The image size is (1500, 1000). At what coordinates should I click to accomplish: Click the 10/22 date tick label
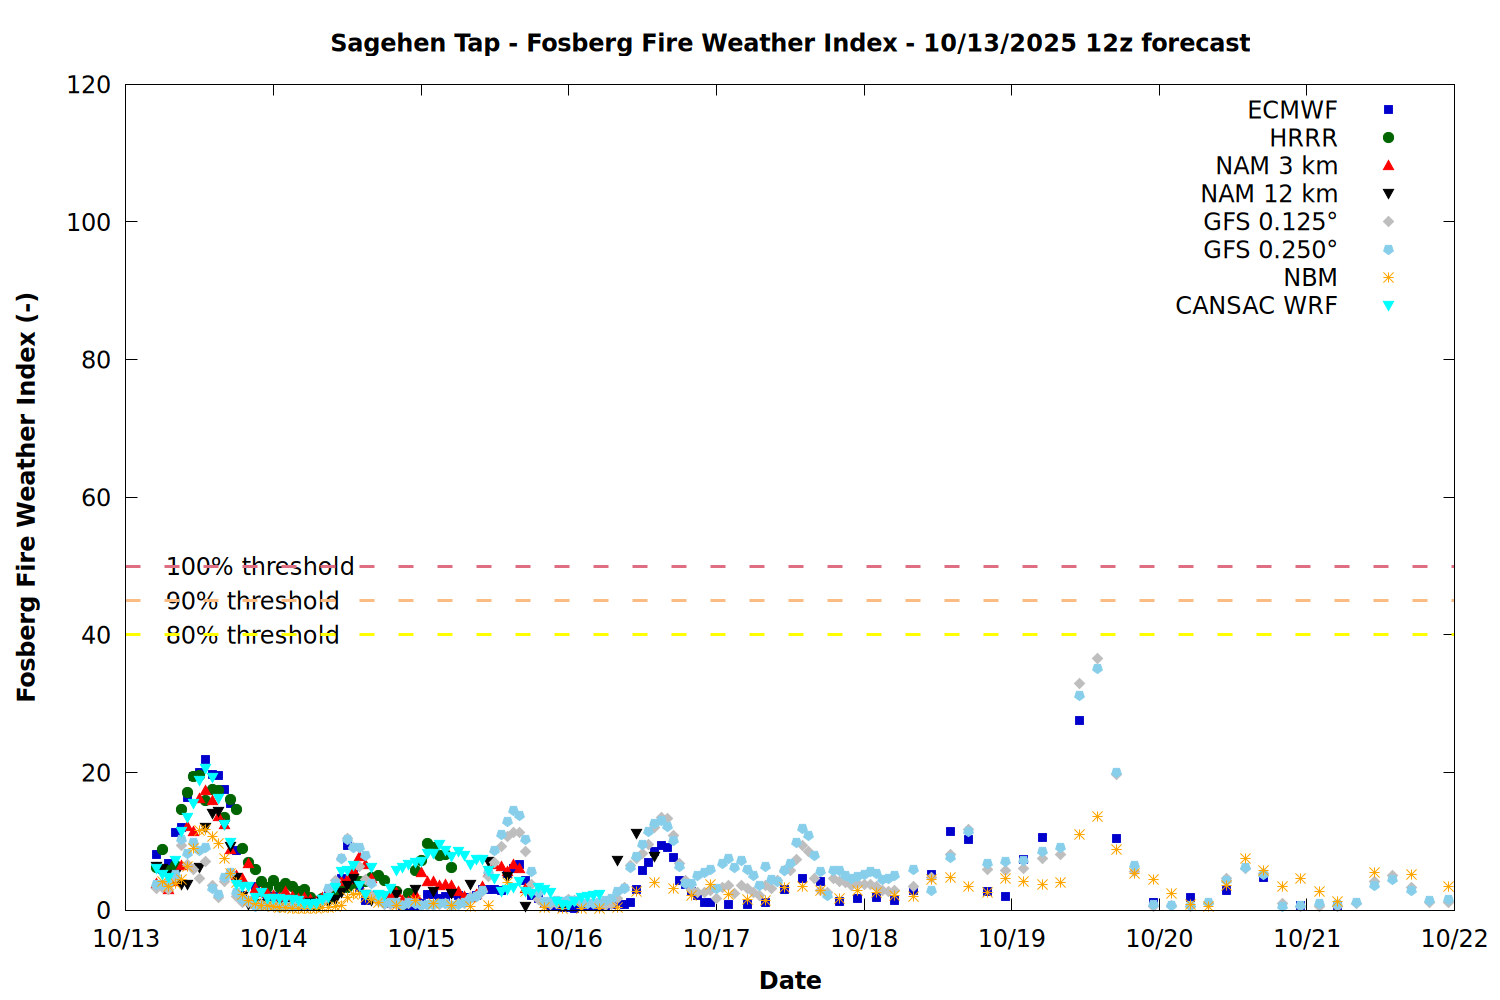click(1454, 939)
